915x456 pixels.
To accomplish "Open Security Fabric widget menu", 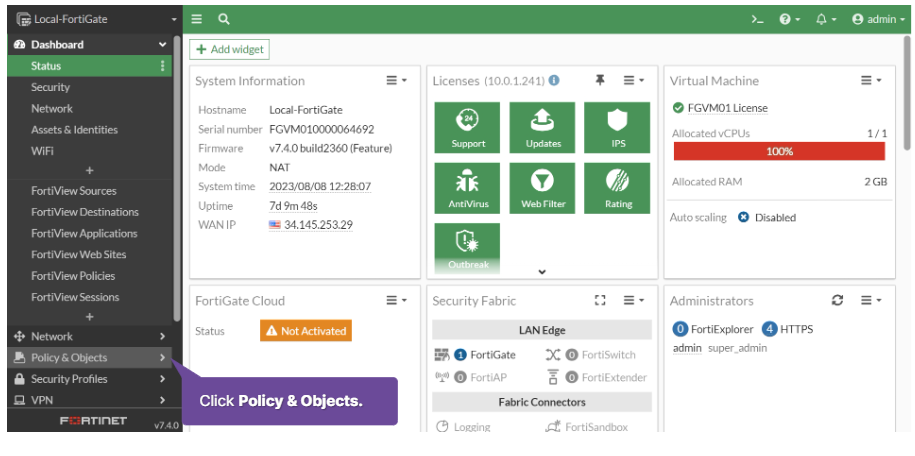I will pos(634,300).
